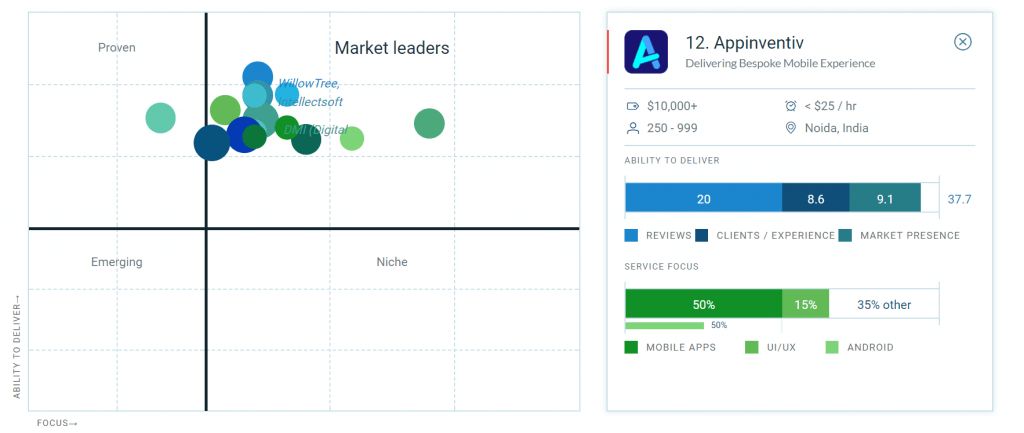Click the Android 50% sub-bar
This screenshot has width=1024, height=433.
(664, 325)
